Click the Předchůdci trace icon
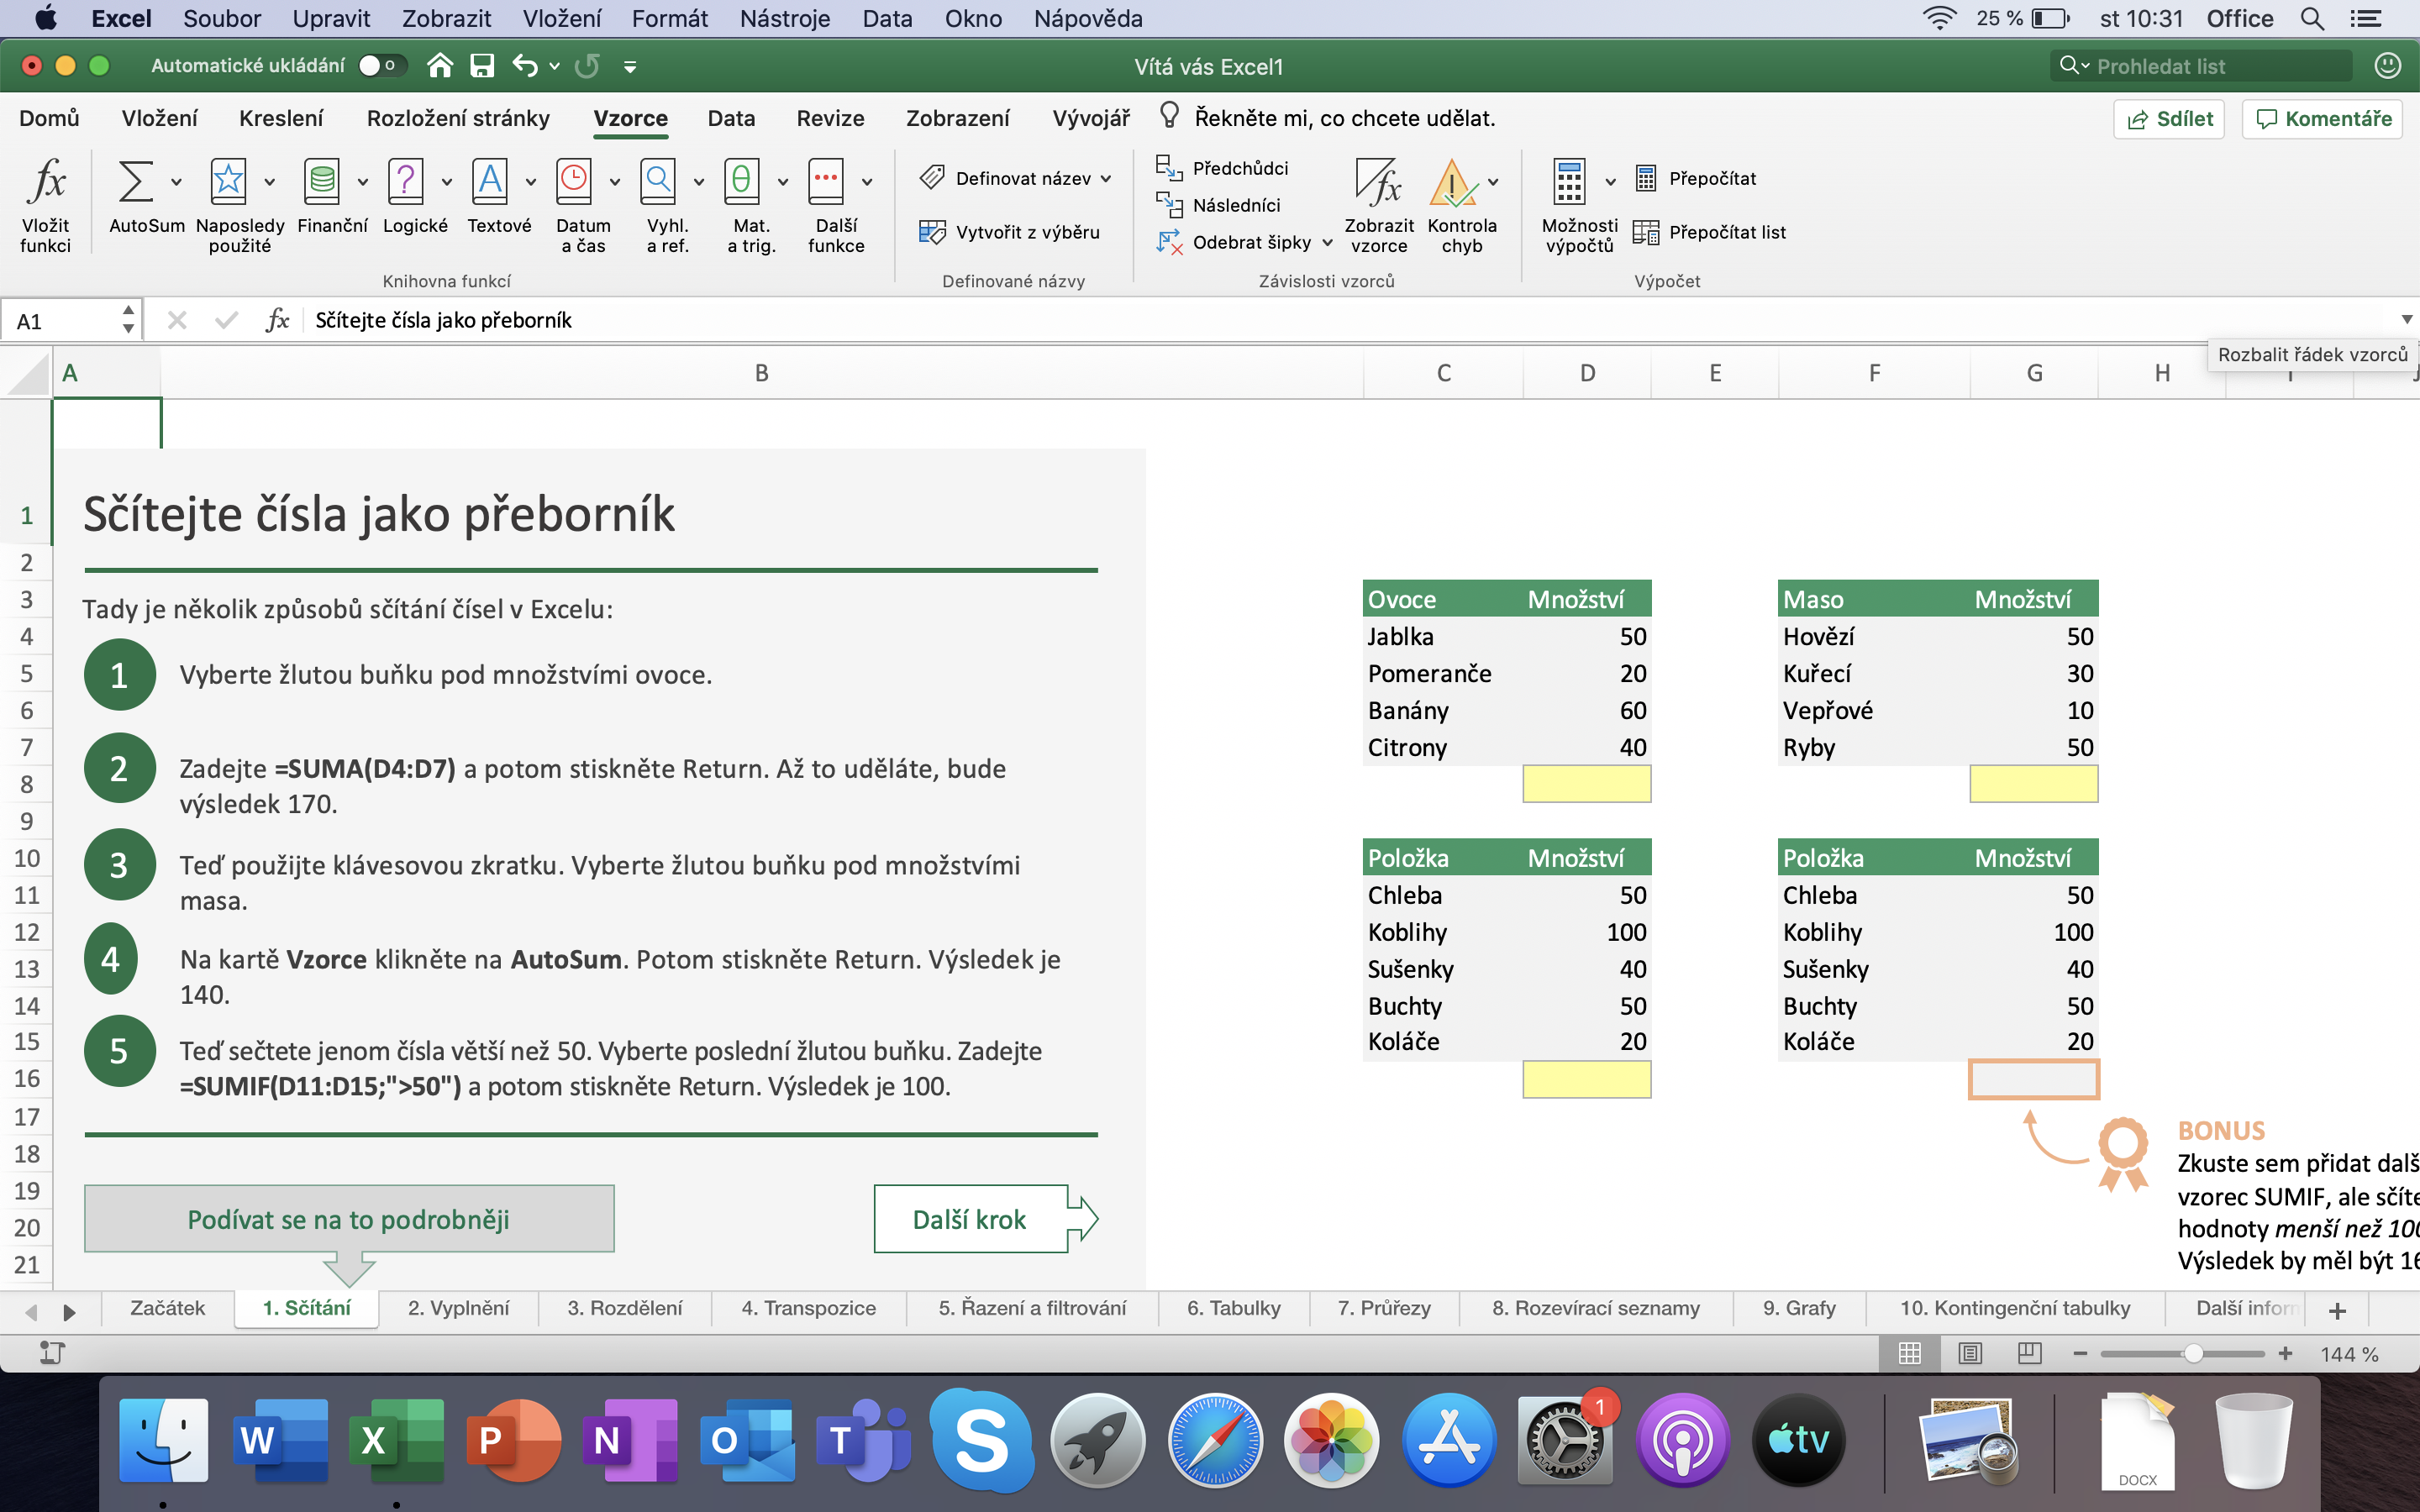The width and height of the screenshot is (2420, 1512). coord(1168,167)
